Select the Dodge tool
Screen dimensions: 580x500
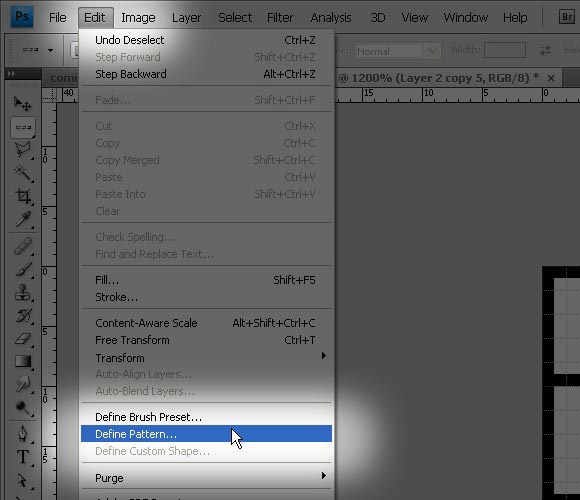tap(23, 408)
